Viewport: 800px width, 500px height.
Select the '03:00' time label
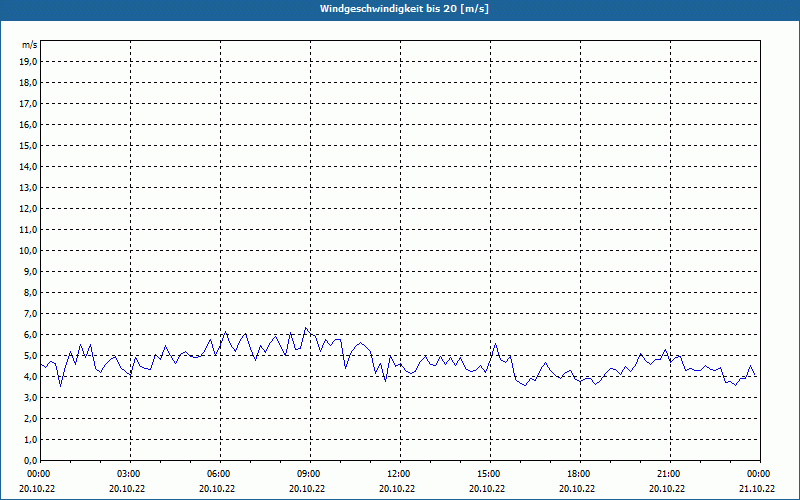pos(131,474)
